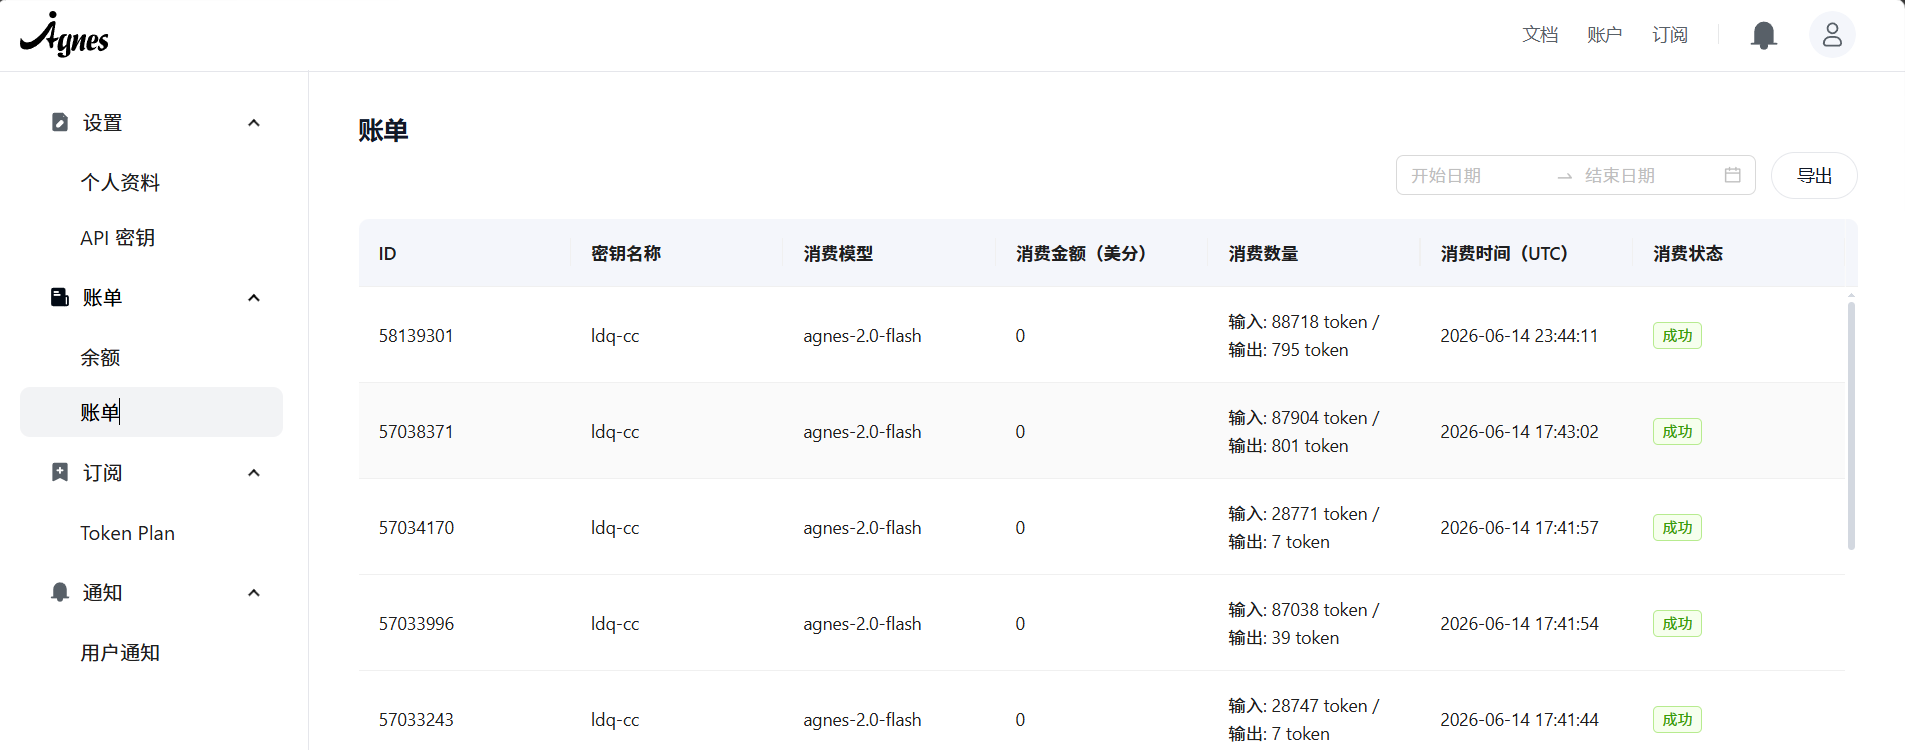This screenshot has height=750, width=1905.
Task: Open the user avatar menu
Action: (x=1832, y=35)
